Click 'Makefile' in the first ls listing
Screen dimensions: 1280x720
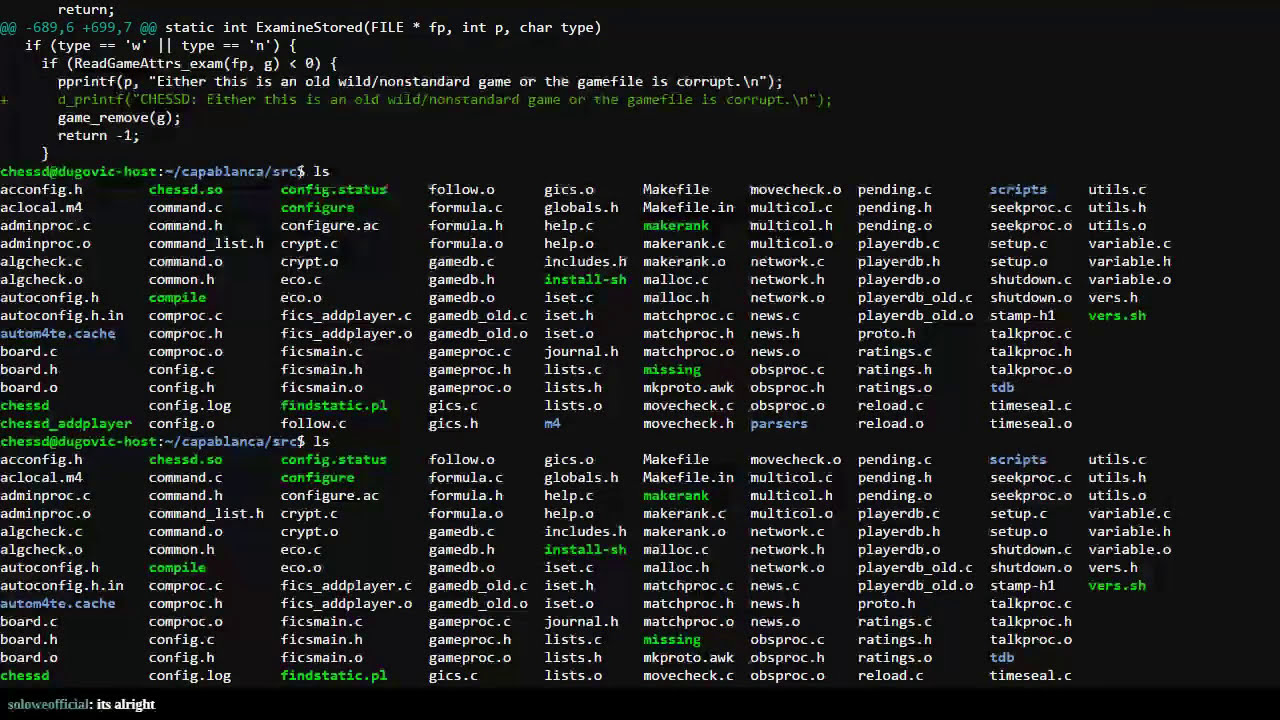(x=676, y=189)
